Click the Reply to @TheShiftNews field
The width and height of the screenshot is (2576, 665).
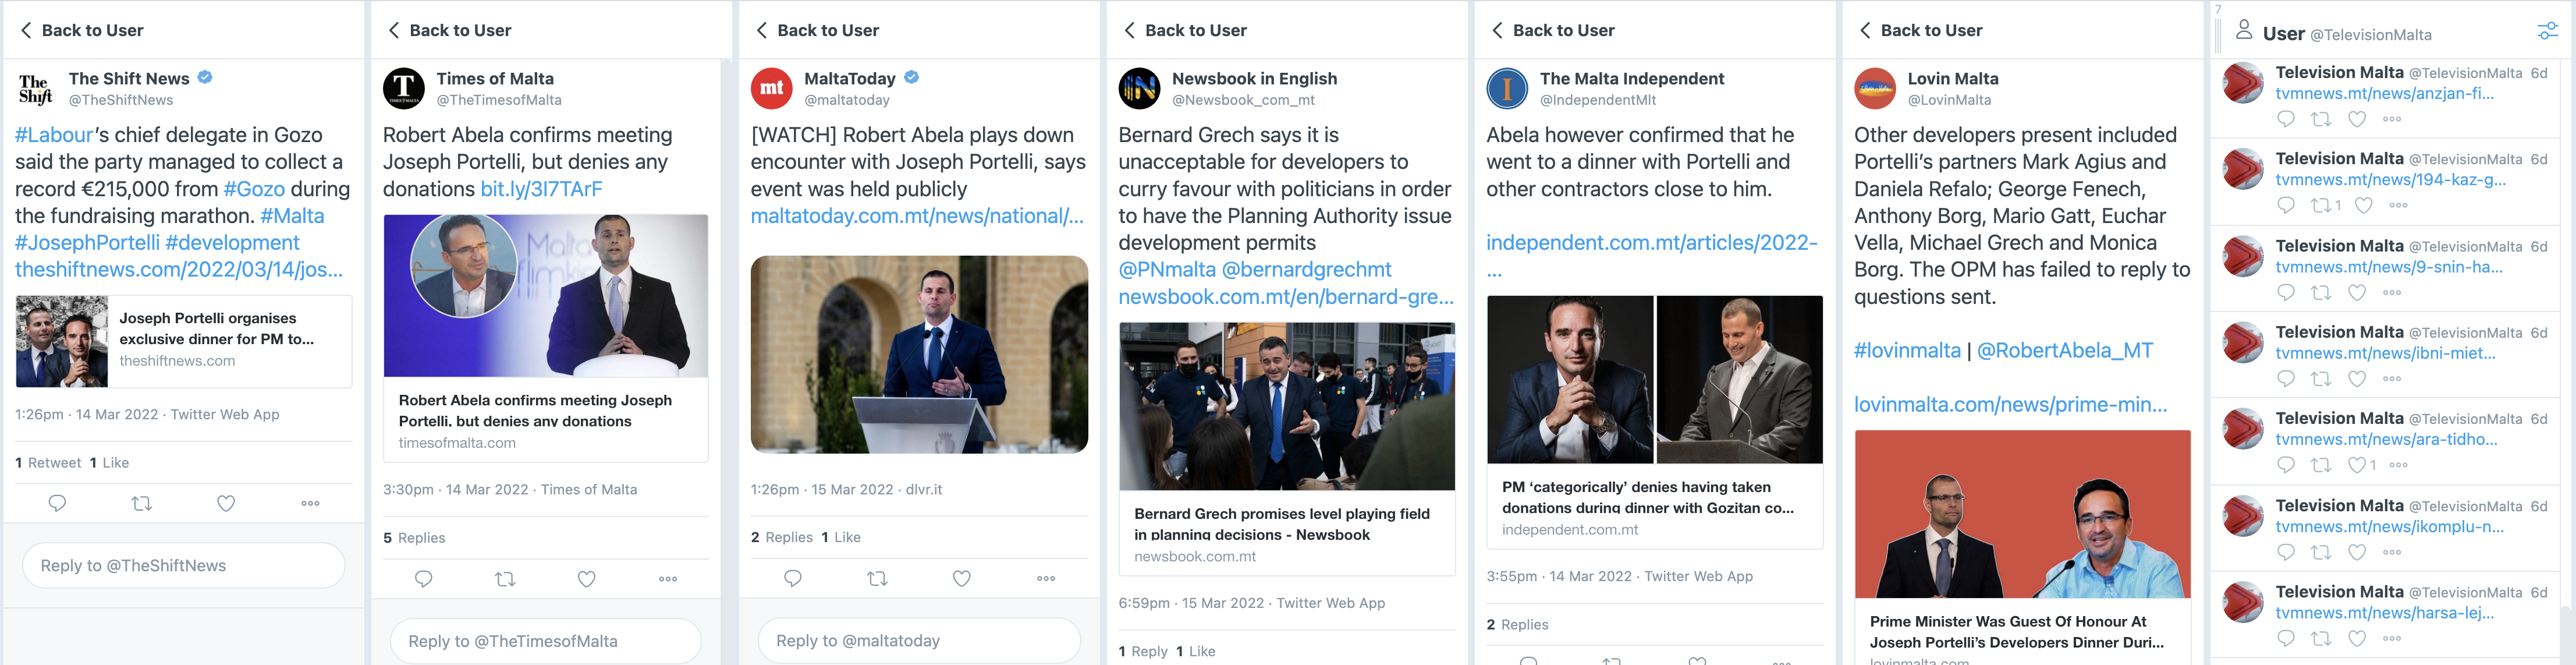click(x=184, y=565)
